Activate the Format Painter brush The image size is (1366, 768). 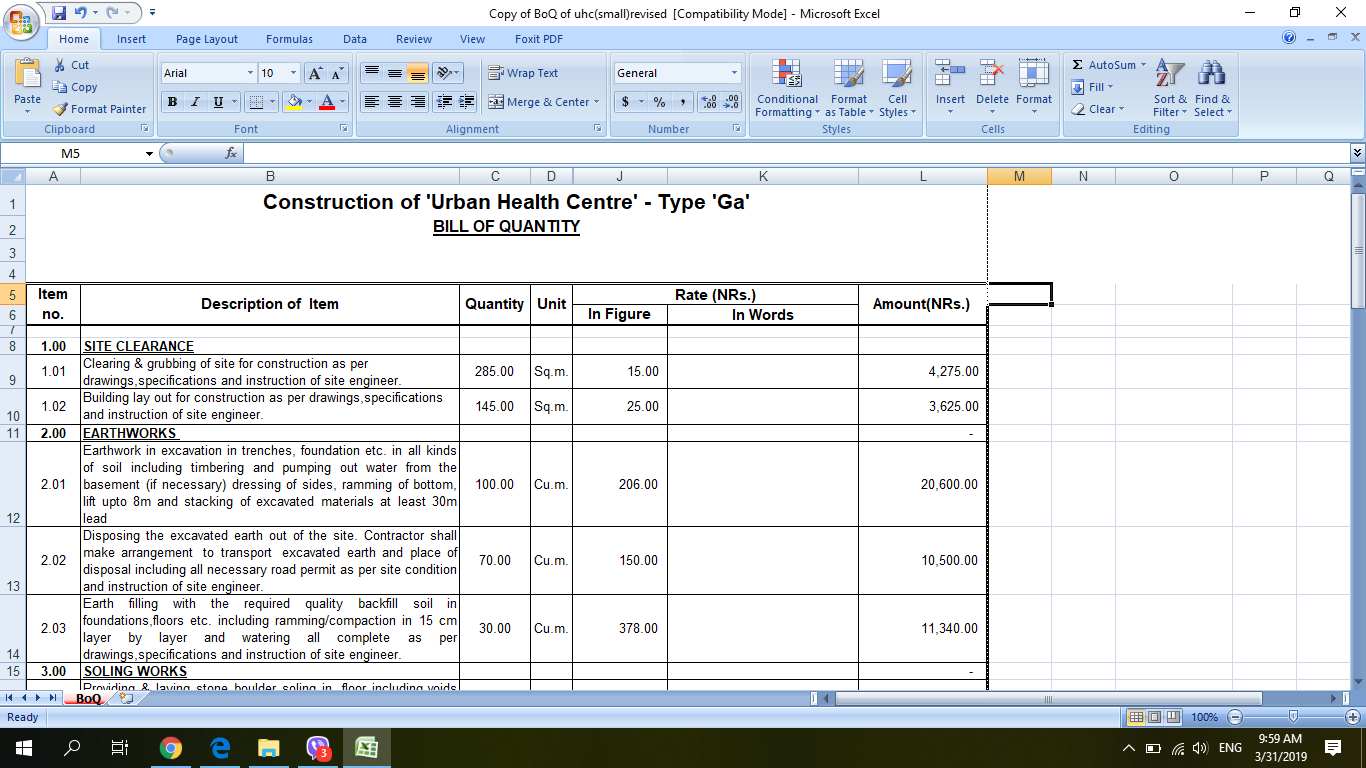click(x=60, y=109)
